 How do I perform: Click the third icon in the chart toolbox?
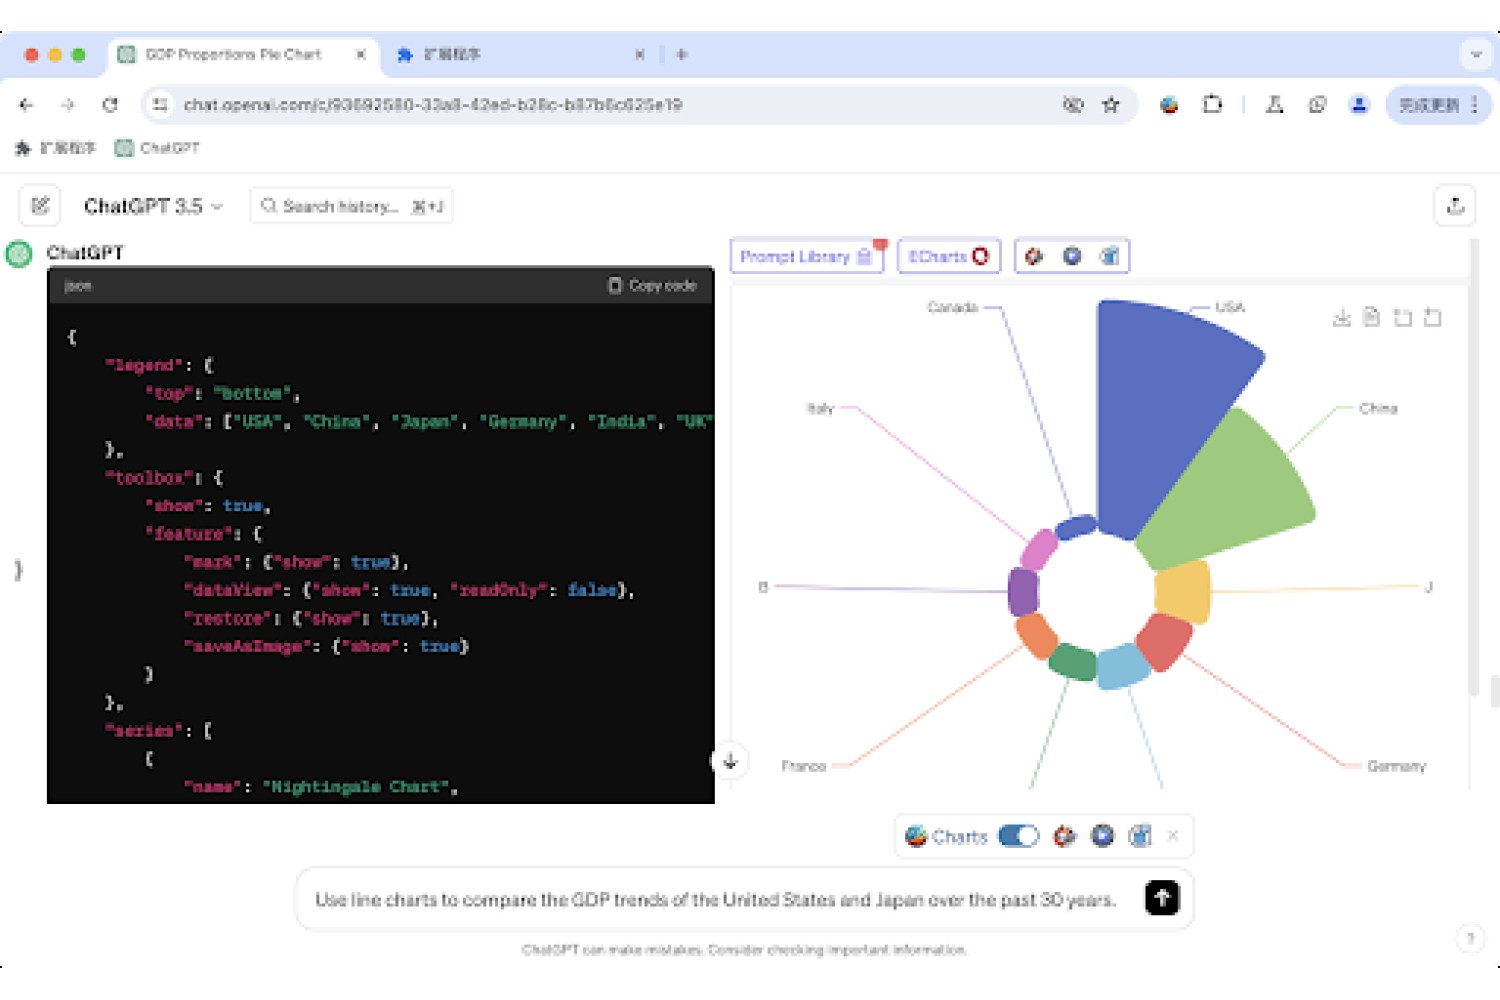coord(1403,317)
